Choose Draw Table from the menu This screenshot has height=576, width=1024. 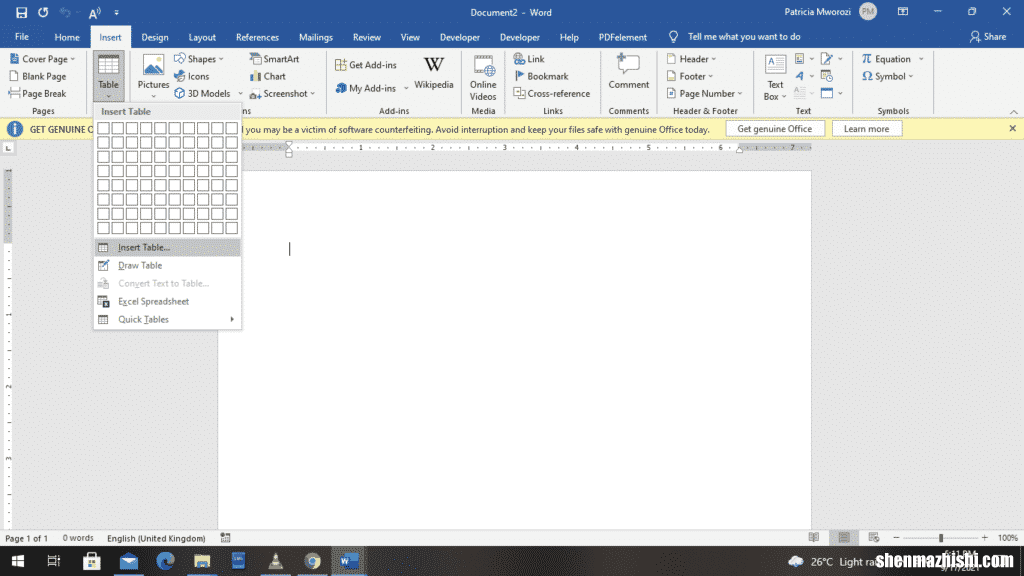coord(167,266)
